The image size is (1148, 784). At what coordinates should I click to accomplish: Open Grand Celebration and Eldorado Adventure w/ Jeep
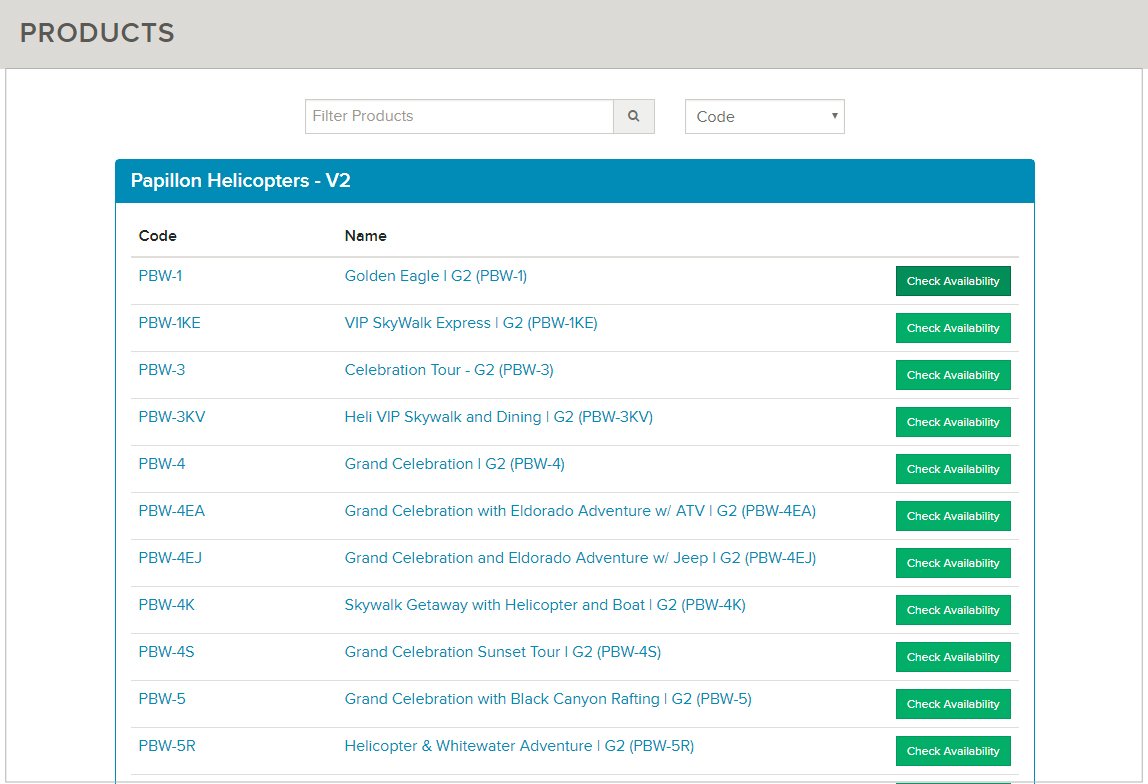click(580, 558)
